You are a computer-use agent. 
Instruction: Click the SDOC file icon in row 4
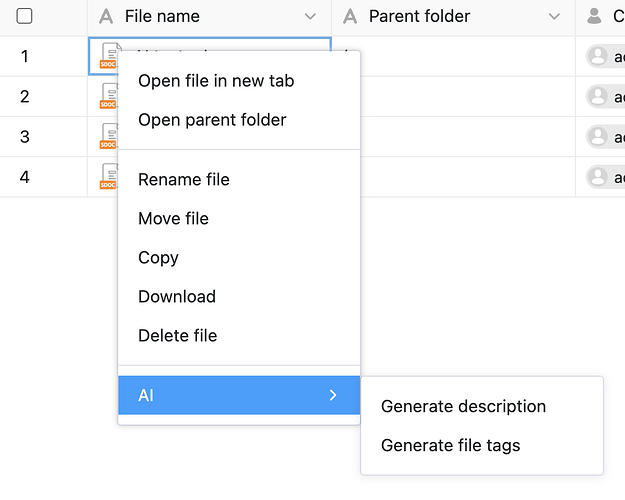click(x=107, y=177)
